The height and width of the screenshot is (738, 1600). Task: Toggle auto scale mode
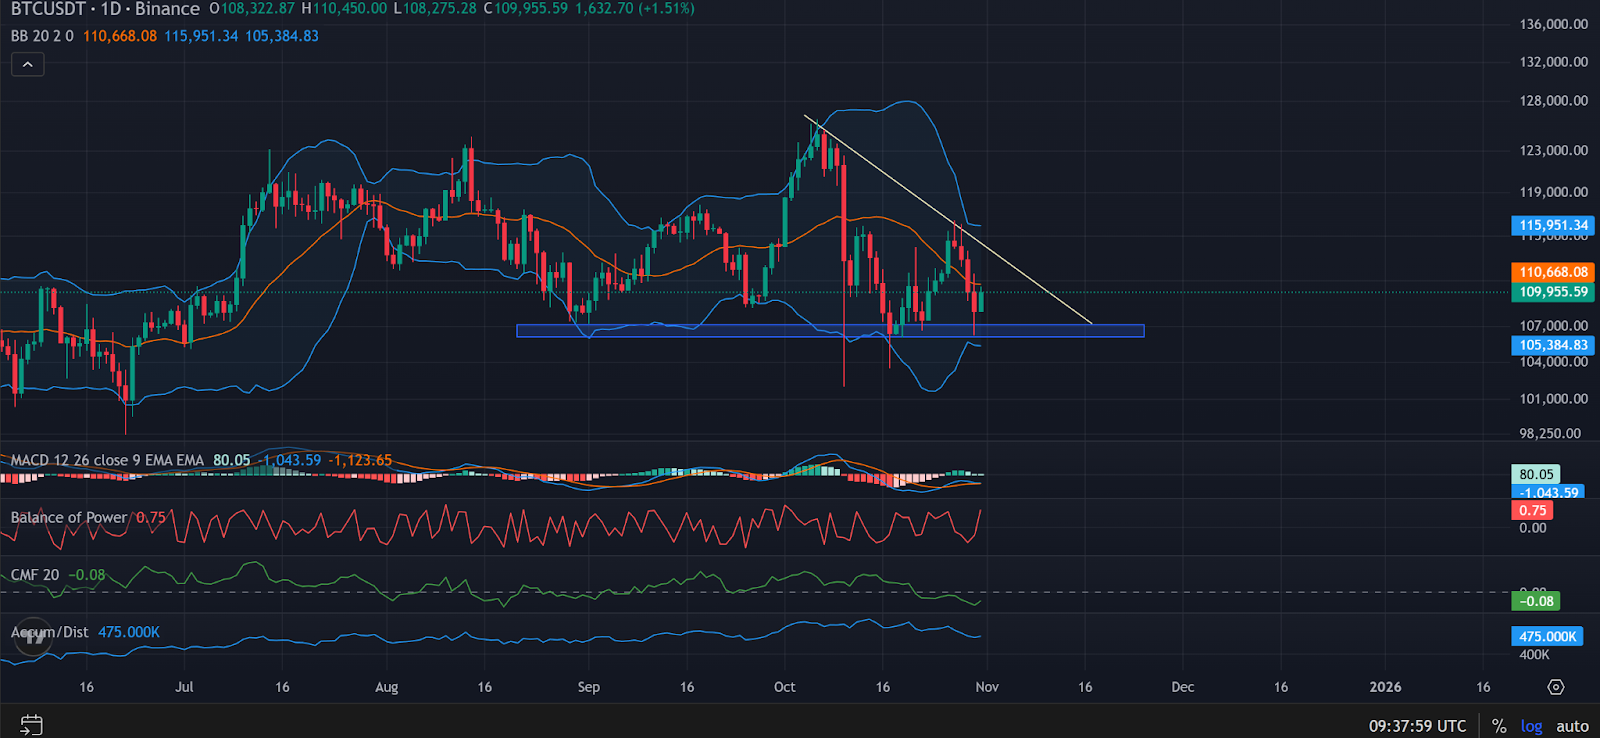[x=1572, y=726]
